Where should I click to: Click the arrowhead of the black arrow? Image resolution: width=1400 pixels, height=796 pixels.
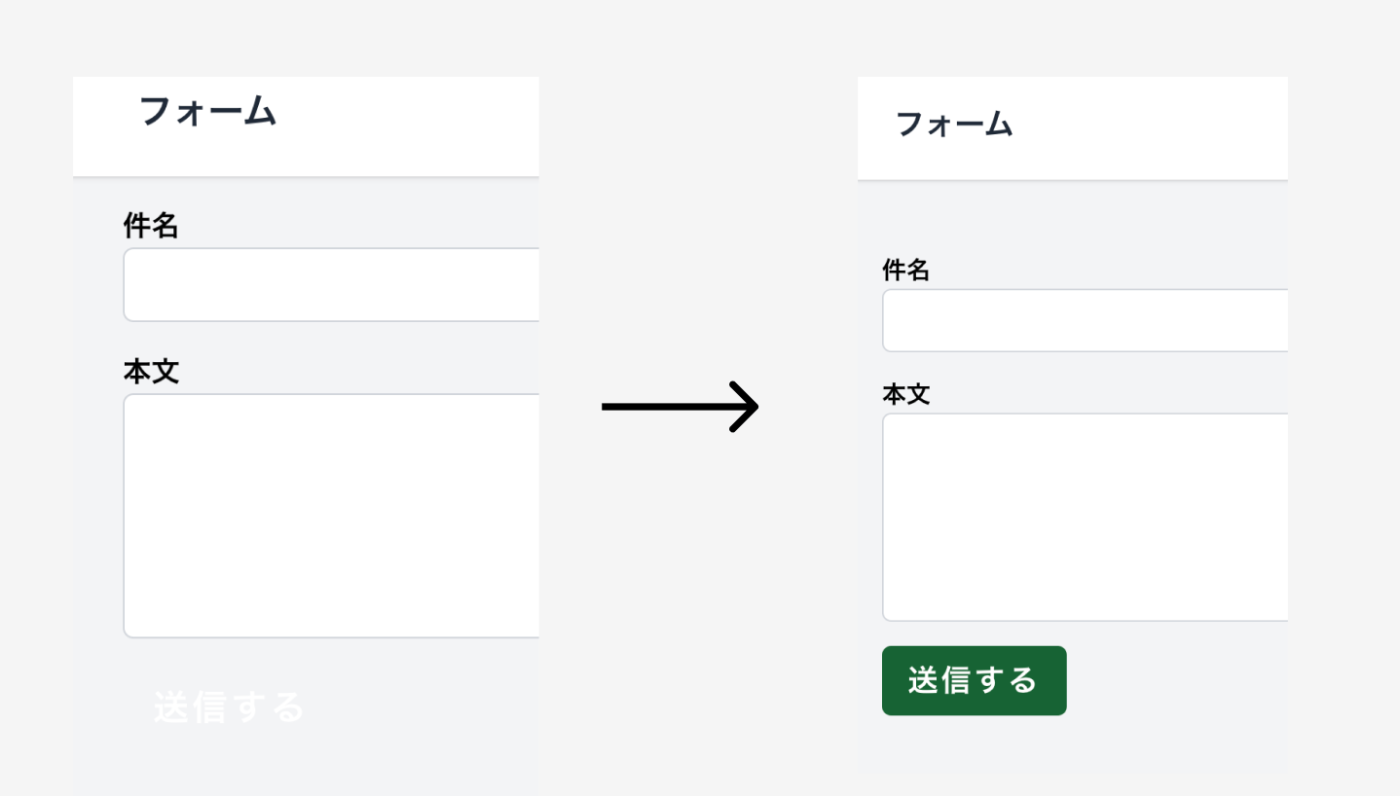click(x=747, y=407)
